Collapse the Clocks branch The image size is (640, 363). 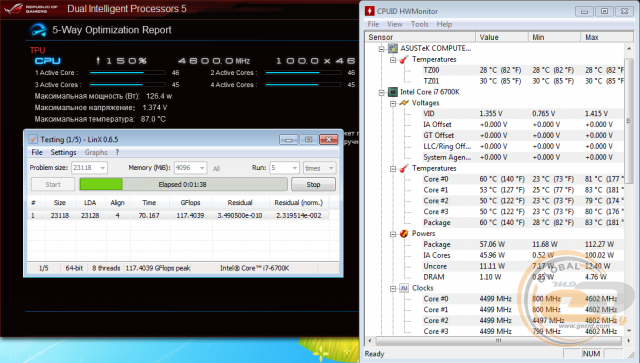[x=393, y=288]
